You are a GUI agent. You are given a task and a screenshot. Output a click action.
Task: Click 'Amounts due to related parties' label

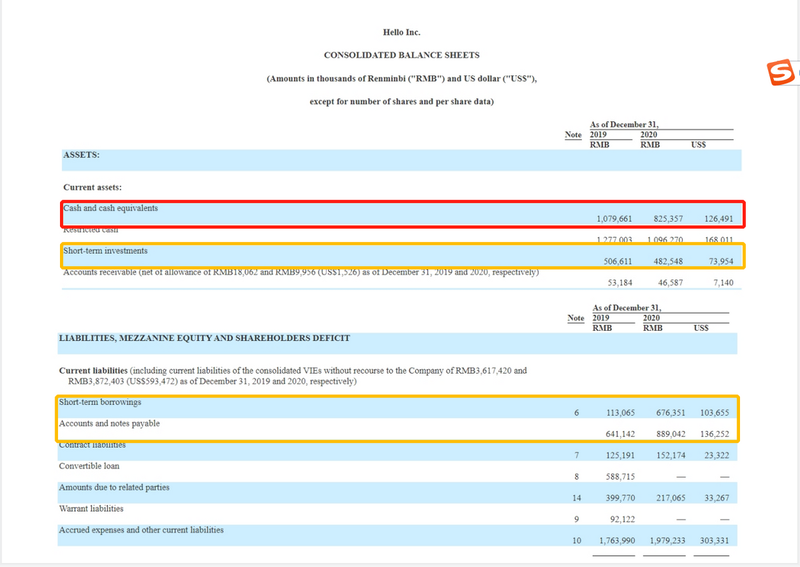coord(114,487)
